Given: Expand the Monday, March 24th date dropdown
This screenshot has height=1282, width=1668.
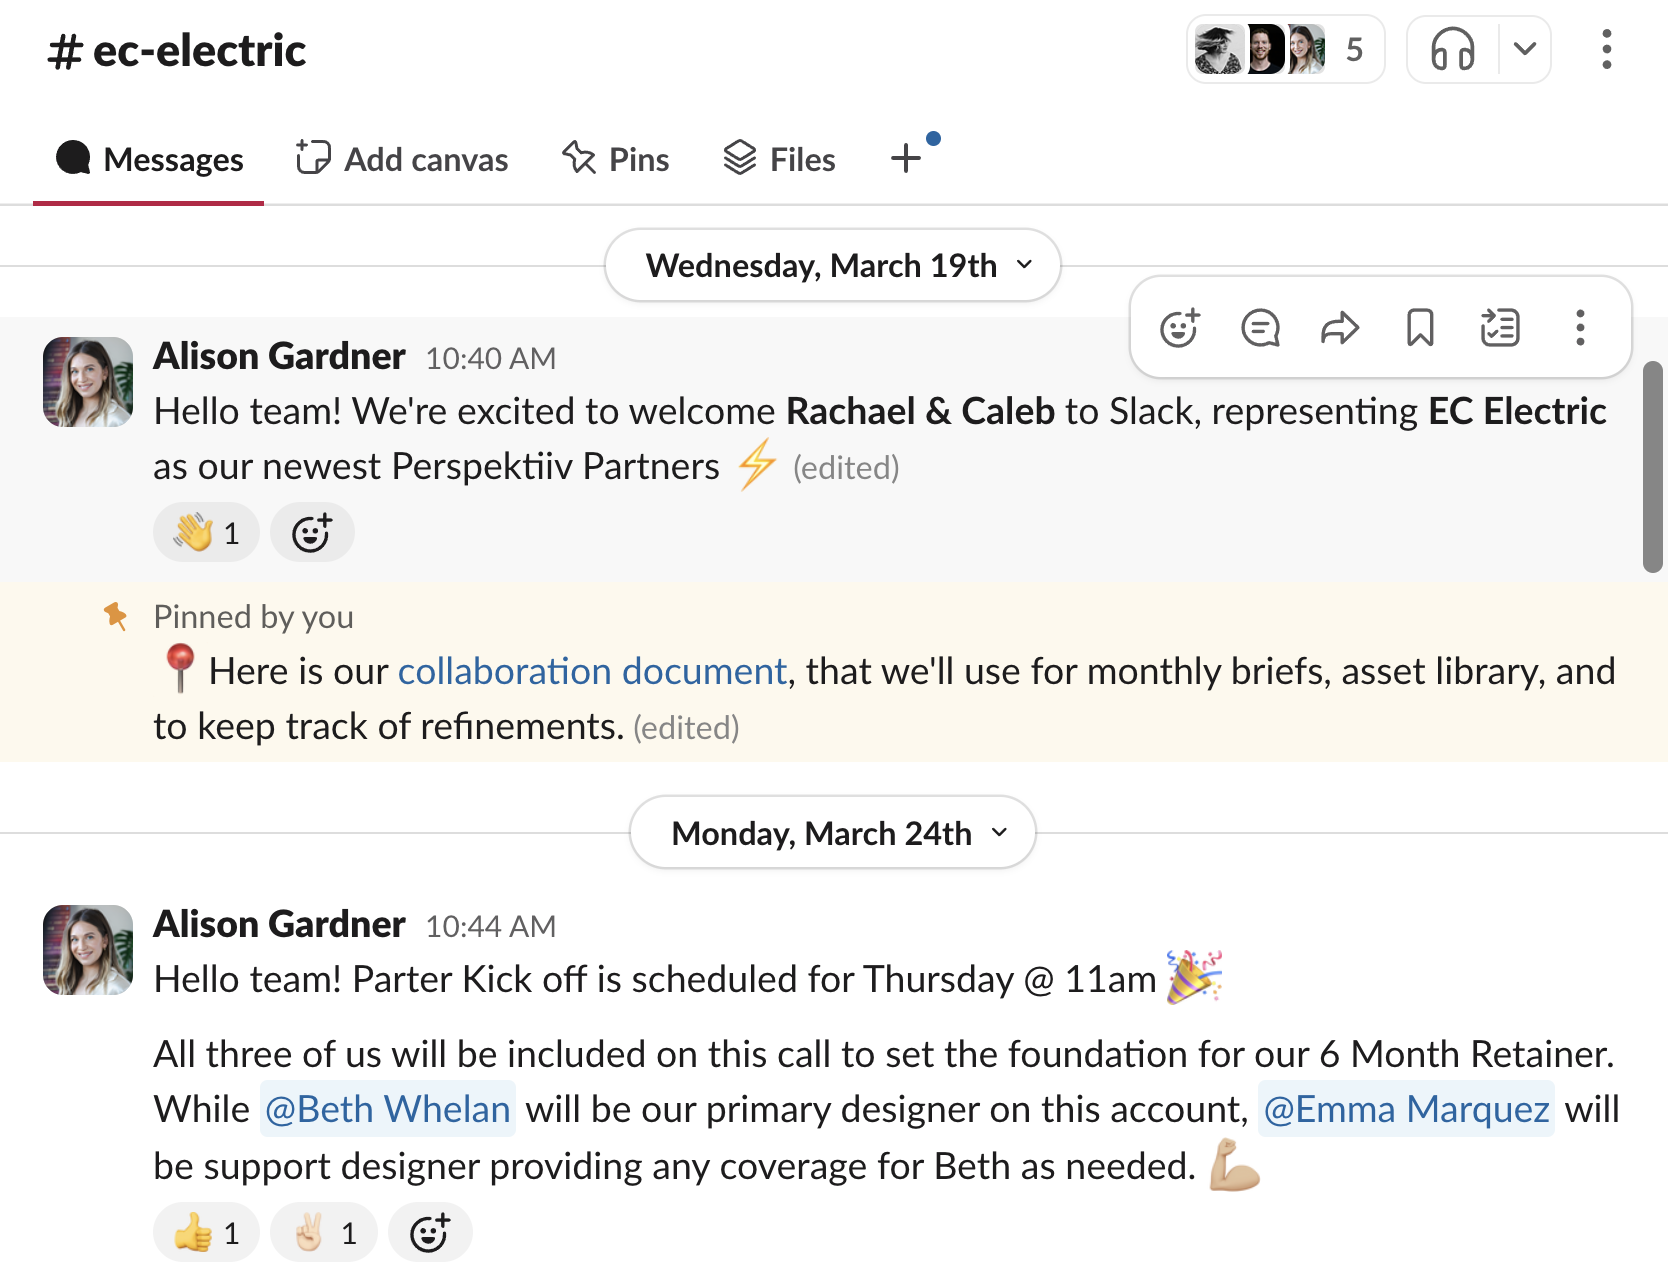Looking at the screenshot, I should click(x=833, y=833).
